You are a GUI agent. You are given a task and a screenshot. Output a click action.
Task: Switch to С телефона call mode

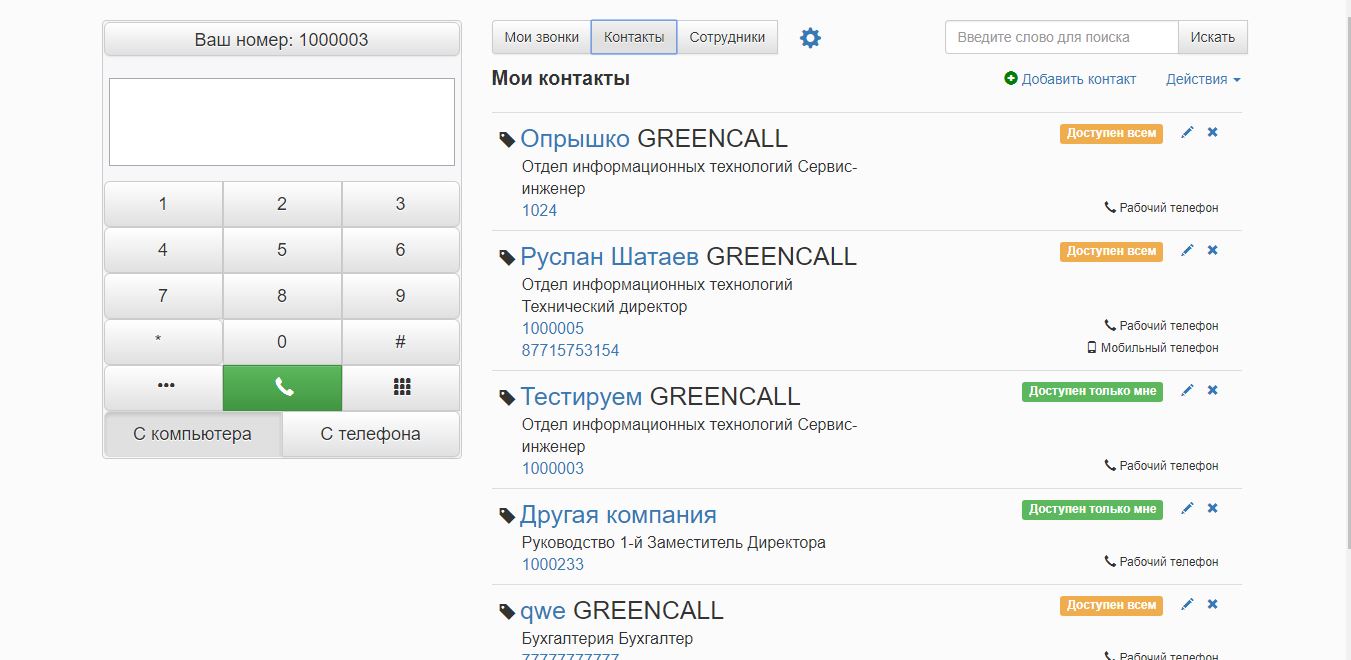pyautogui.click(x=370, y=434)
